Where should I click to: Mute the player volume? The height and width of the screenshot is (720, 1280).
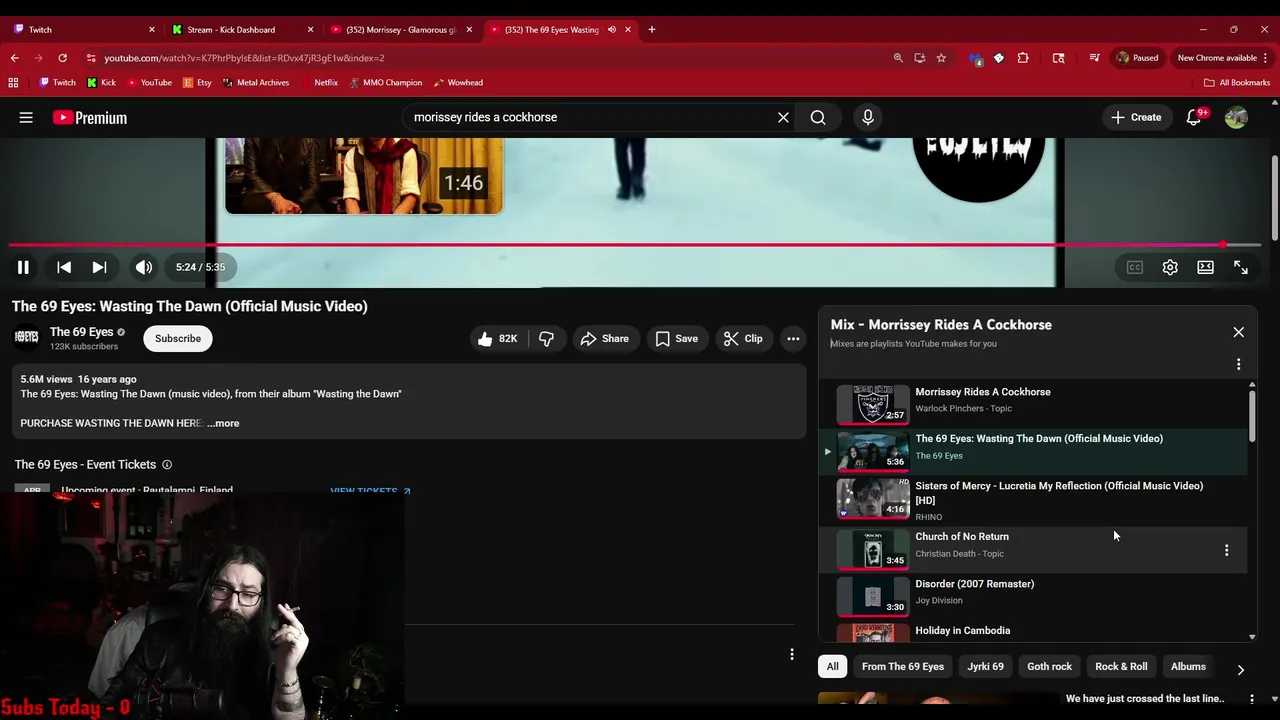[144, 267]
